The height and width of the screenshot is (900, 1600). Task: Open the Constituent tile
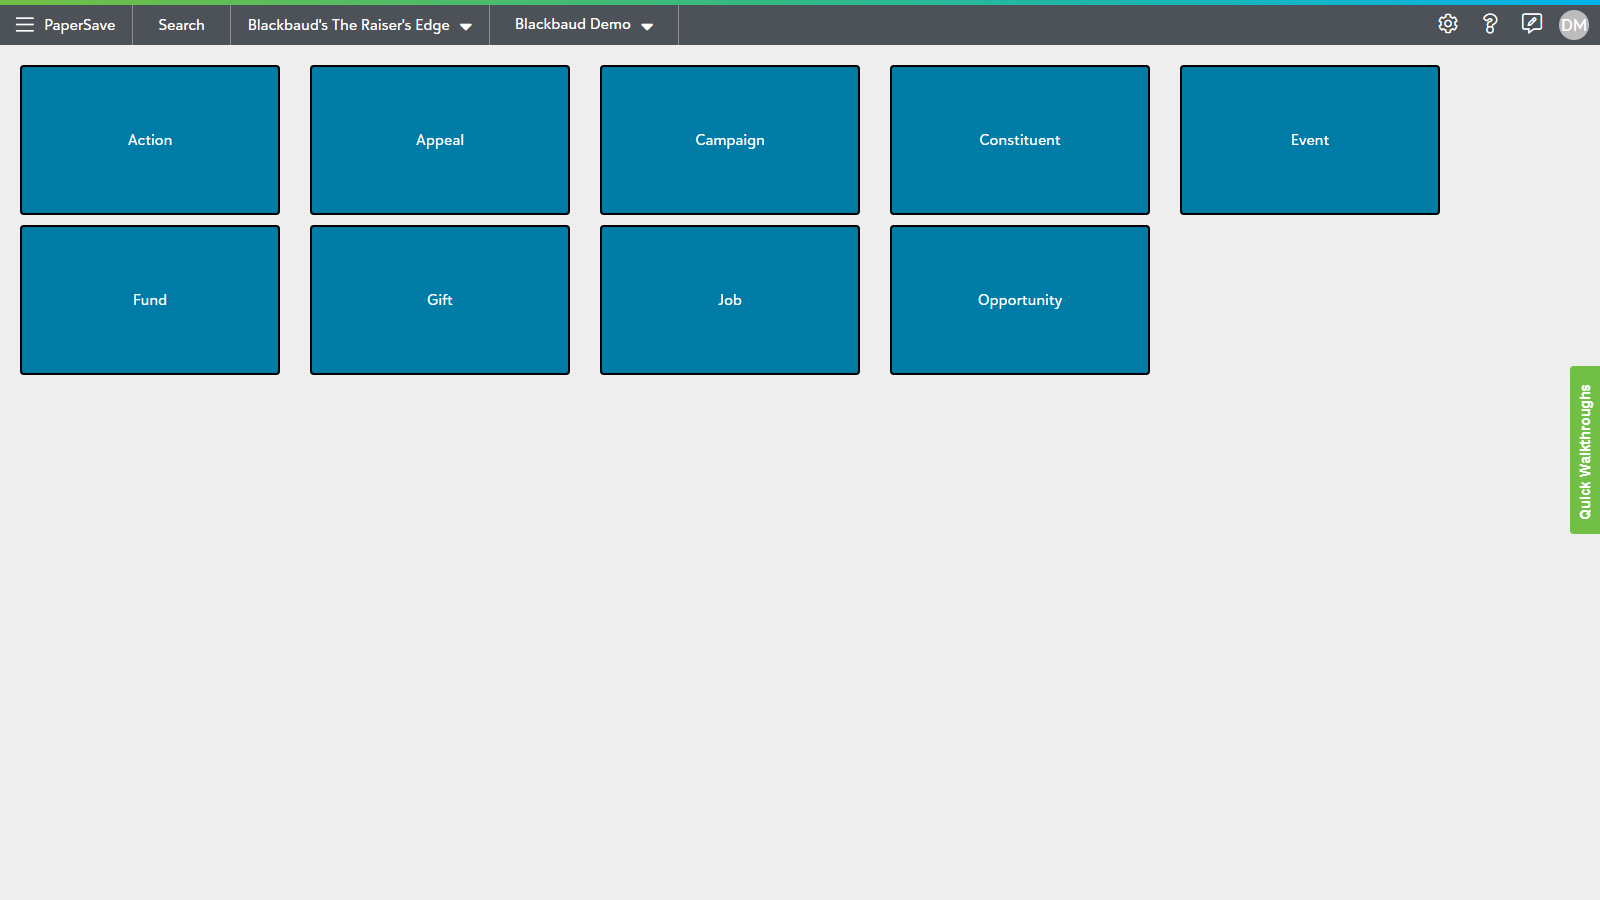[x=1020, y=140]
